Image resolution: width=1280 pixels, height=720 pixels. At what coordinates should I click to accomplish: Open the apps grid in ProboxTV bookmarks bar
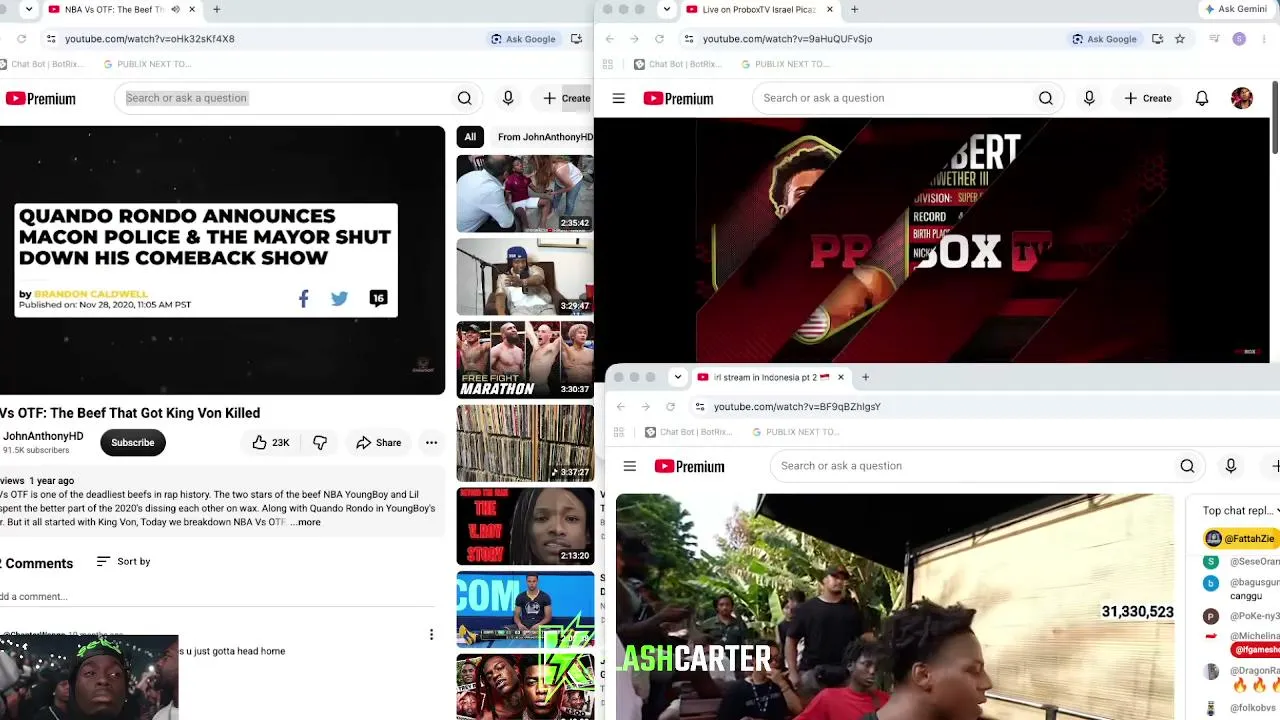607,64
